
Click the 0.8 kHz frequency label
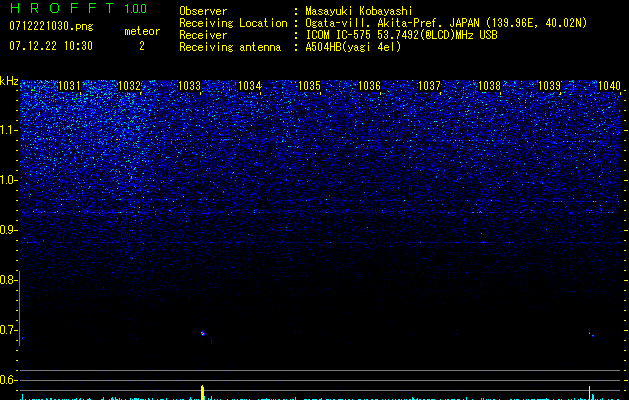pyautogui.click(x=8, y=280)
